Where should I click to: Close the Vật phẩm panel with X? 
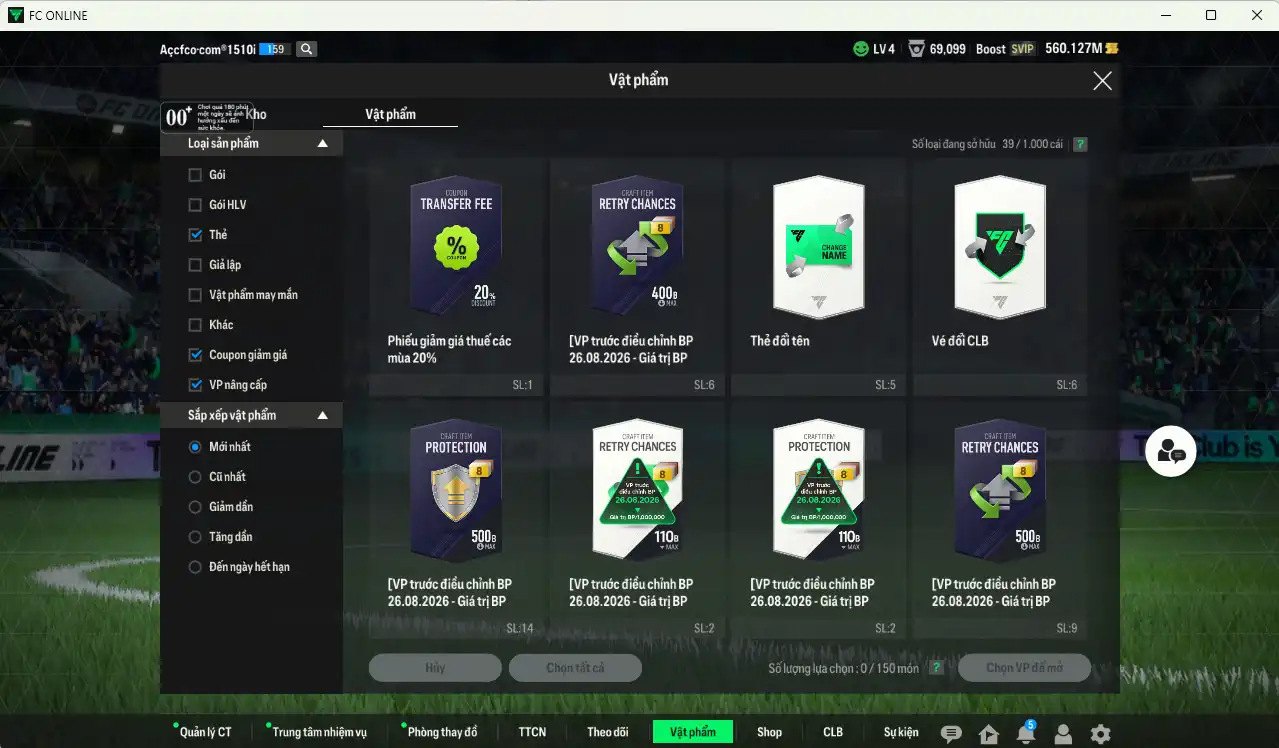pos(1102,81)
